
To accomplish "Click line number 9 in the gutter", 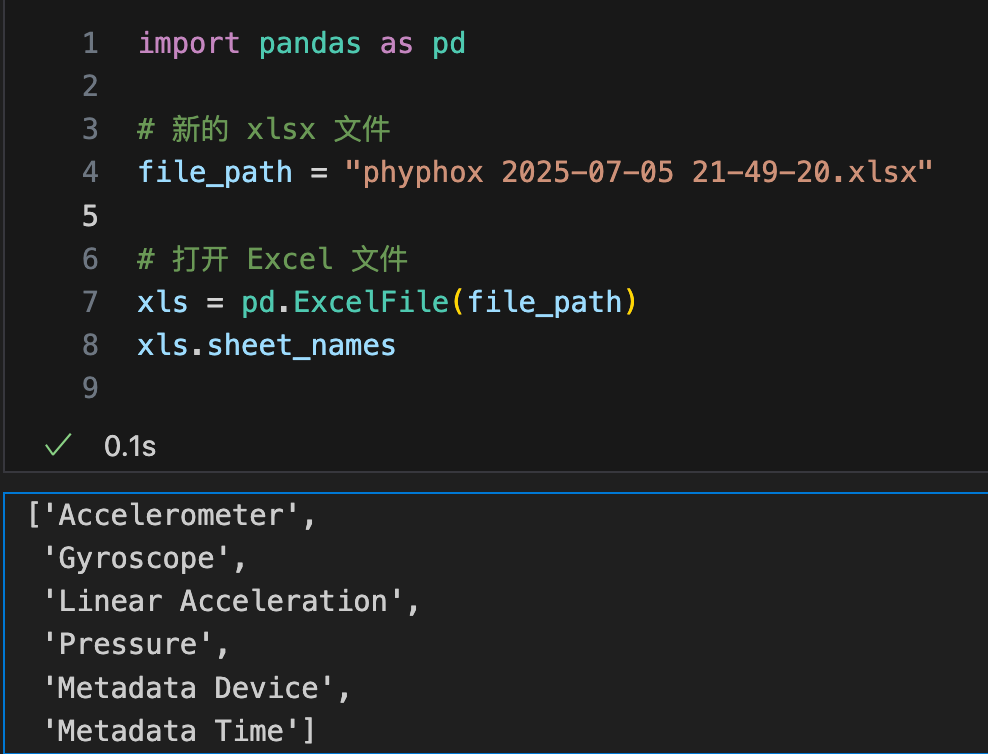I will pos(90,388).
